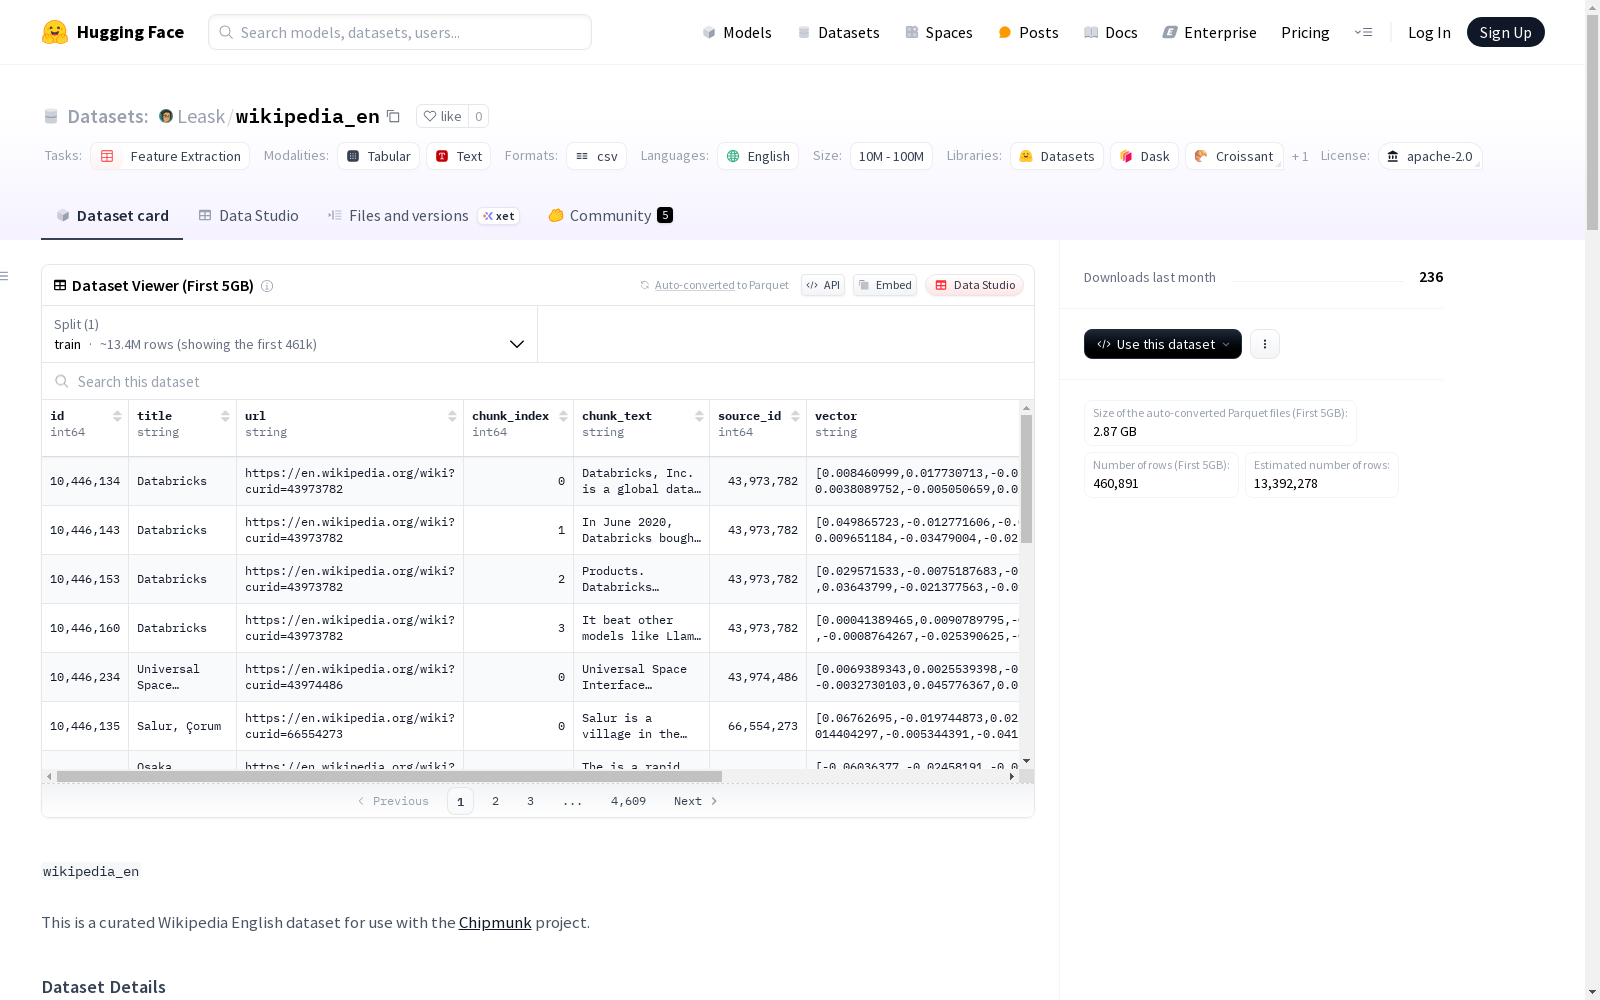Open the more options kebab menu
This screenshot has width=1600, height=1000.
tap(1265, 344)
